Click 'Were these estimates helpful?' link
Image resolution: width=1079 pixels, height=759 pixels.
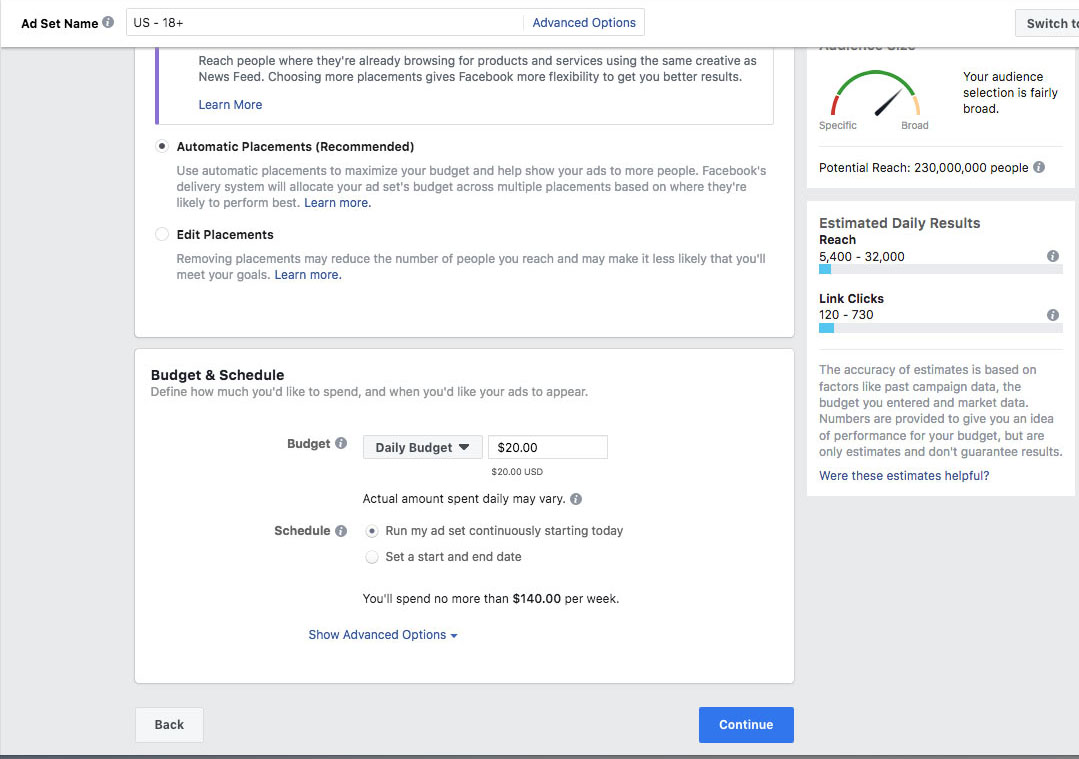[904, 476]
